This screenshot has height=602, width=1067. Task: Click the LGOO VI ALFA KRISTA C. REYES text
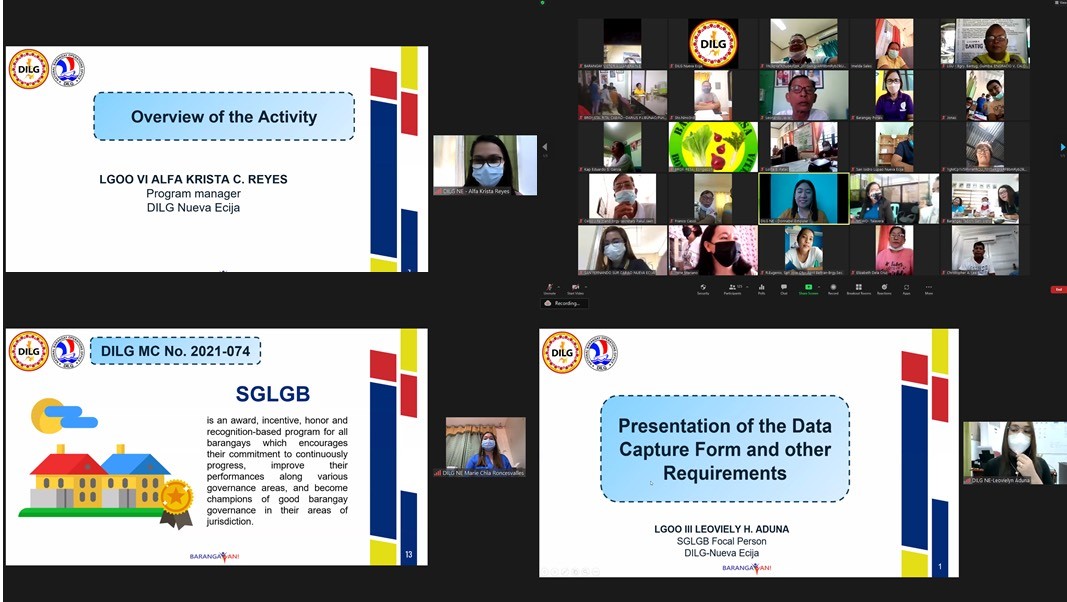coord(193,180)
